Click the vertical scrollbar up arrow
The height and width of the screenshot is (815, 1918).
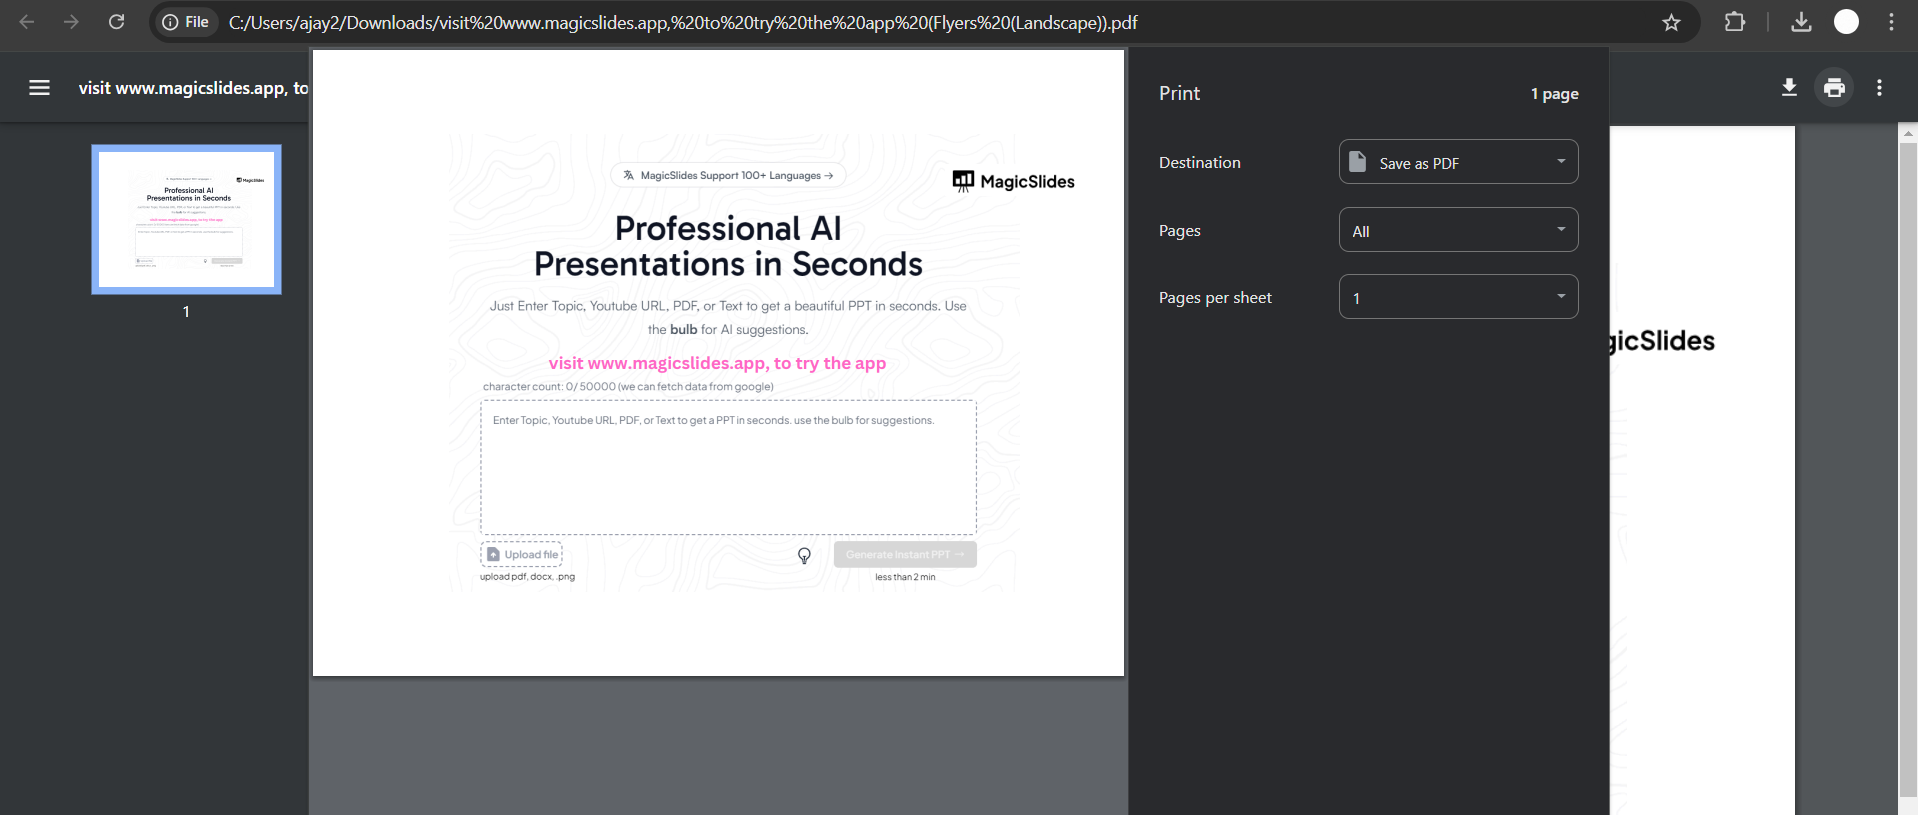[1908, 132]
